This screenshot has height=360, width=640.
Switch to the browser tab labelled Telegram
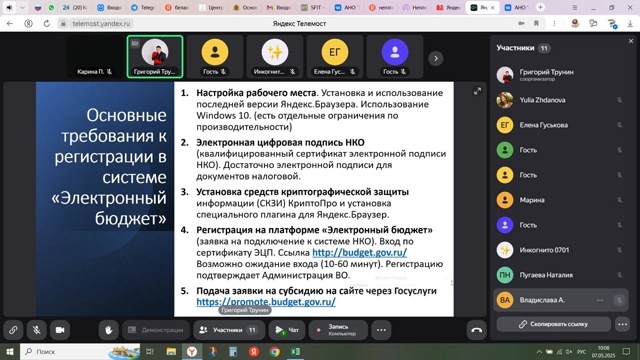pyautogui.click(x=142, y=7)
